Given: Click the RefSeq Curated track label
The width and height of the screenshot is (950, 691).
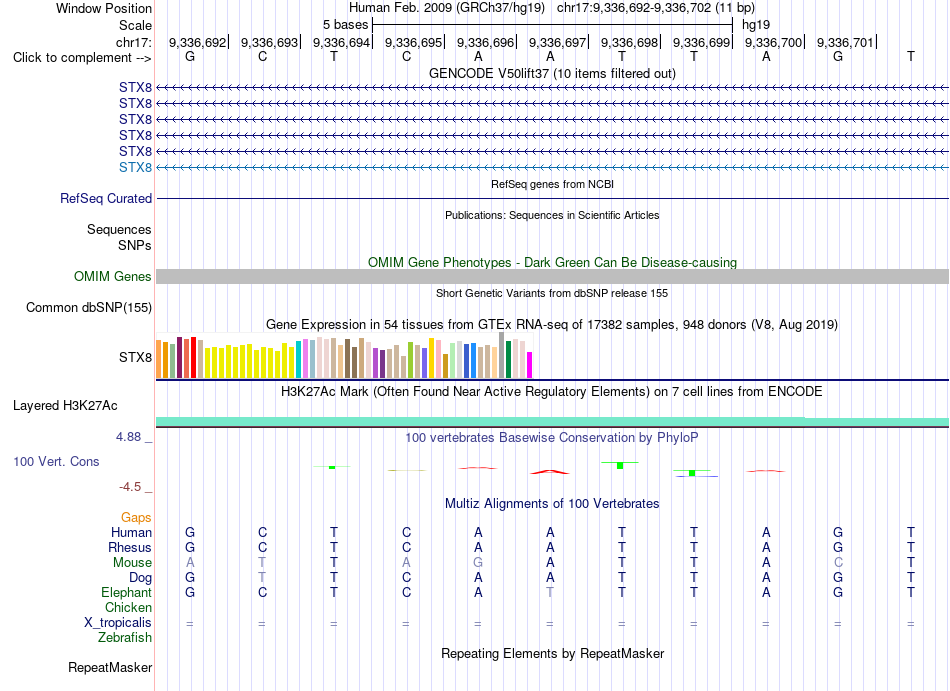Looking at the screenshot, I should [x=106, y=199].
